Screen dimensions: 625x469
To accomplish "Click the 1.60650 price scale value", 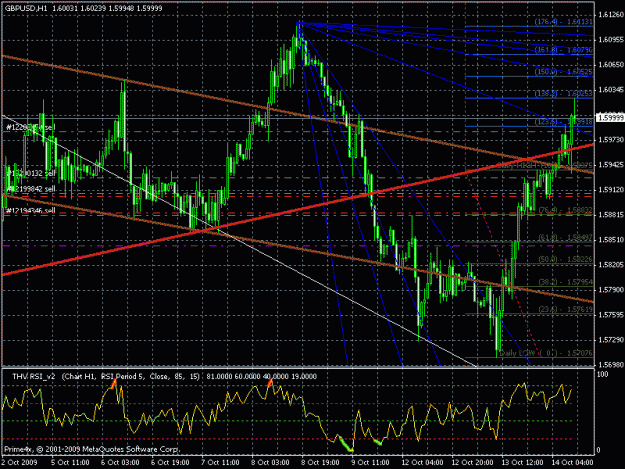I will click(611, 64).
